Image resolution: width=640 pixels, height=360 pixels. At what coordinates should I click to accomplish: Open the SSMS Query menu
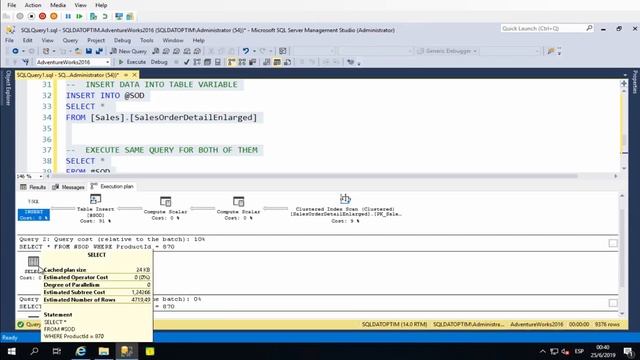point(70,40)
